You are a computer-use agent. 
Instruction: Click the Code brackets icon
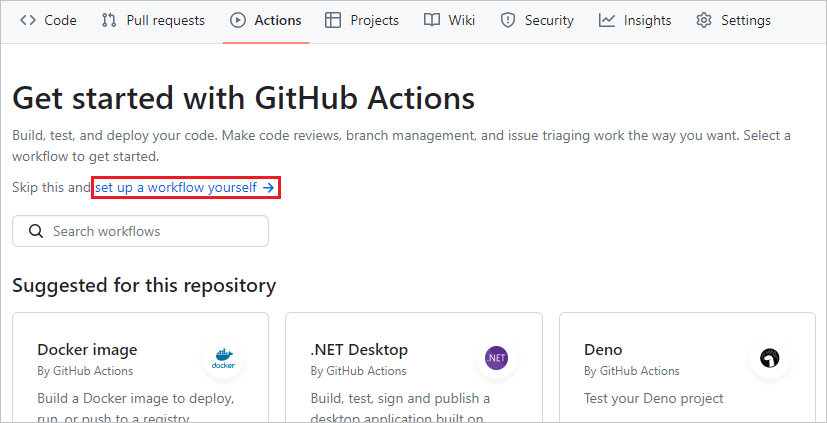click(x=28, y=20)
